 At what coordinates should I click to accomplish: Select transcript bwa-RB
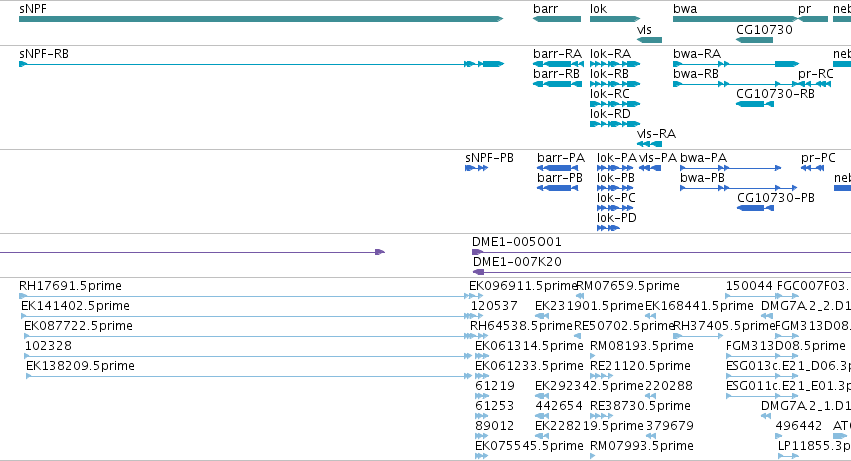(x=736, y=84)
